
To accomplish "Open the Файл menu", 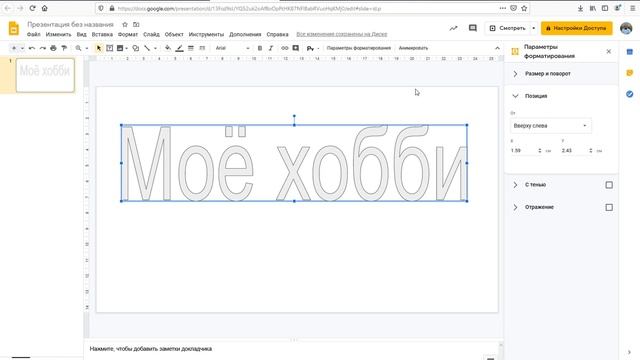I will click(x=33, y=34).
